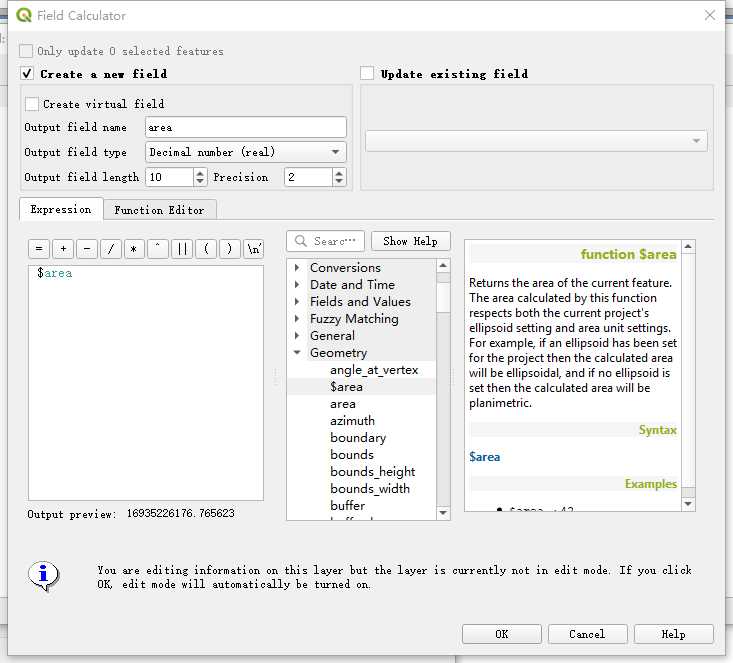The image size is (733, 663).
Task: Increase the Precision value
Action: tap(339, 173)
